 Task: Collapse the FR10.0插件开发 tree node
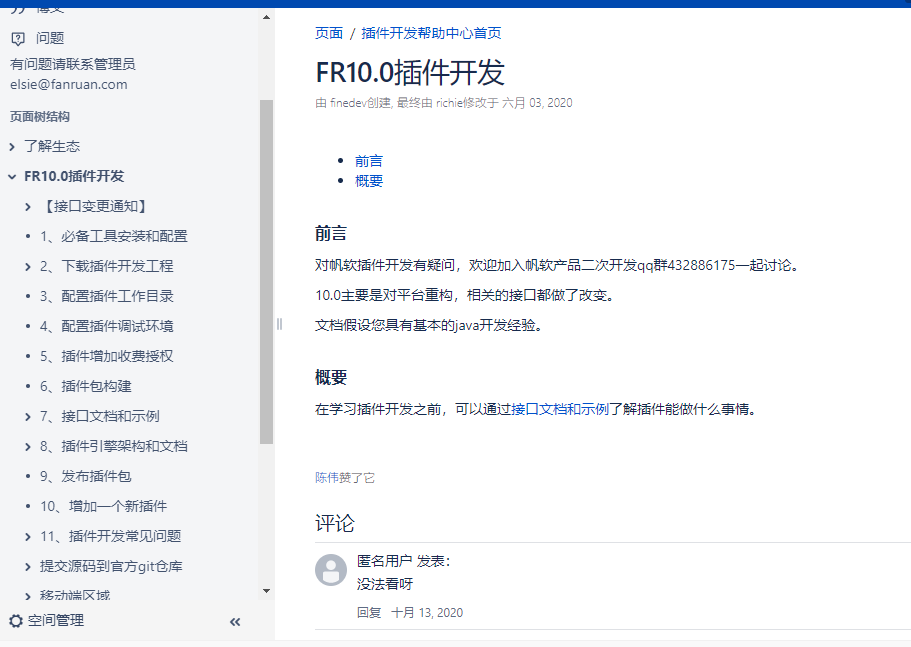(x=12, y=177)
